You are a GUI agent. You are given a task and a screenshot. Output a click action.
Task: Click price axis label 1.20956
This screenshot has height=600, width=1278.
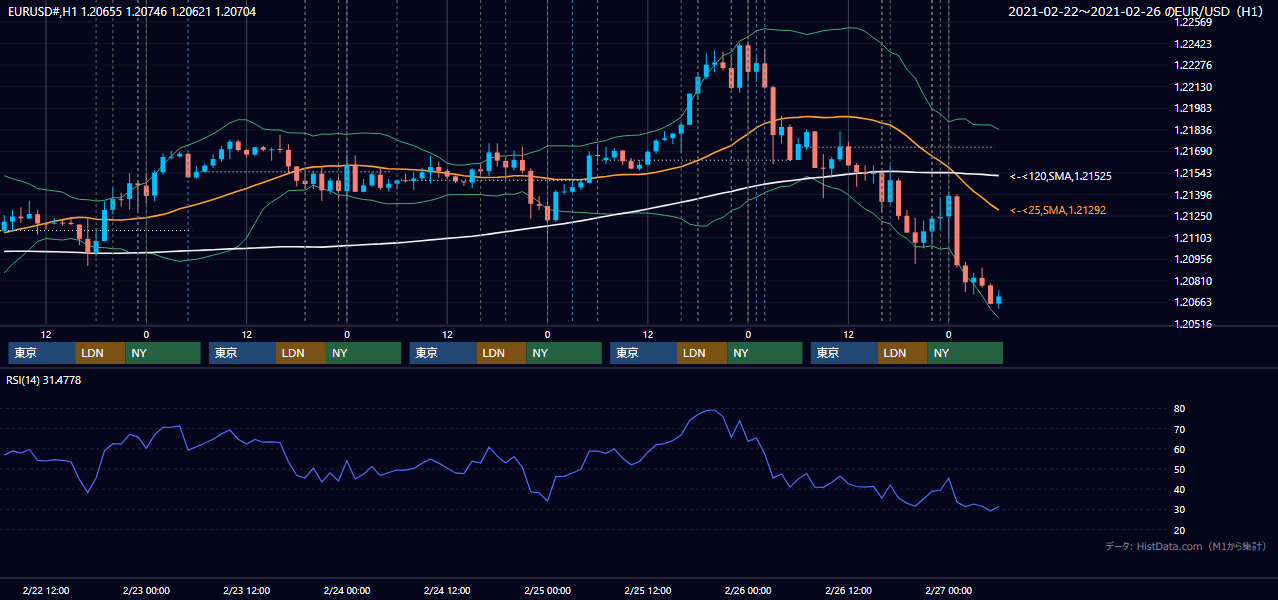(x=1193, y=259)
